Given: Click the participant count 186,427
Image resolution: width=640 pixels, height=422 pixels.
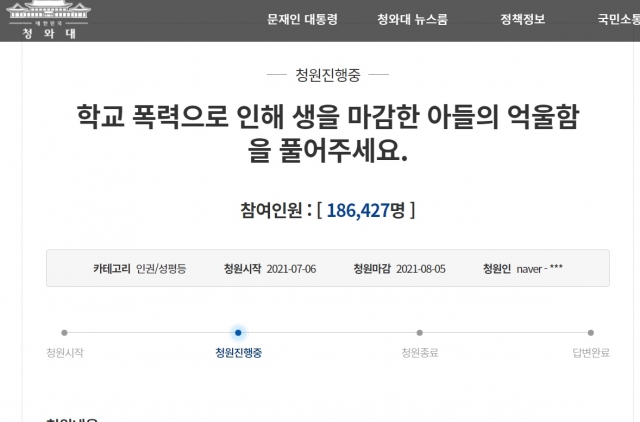Looking at the screenshot, I should [x=358, y=211].
